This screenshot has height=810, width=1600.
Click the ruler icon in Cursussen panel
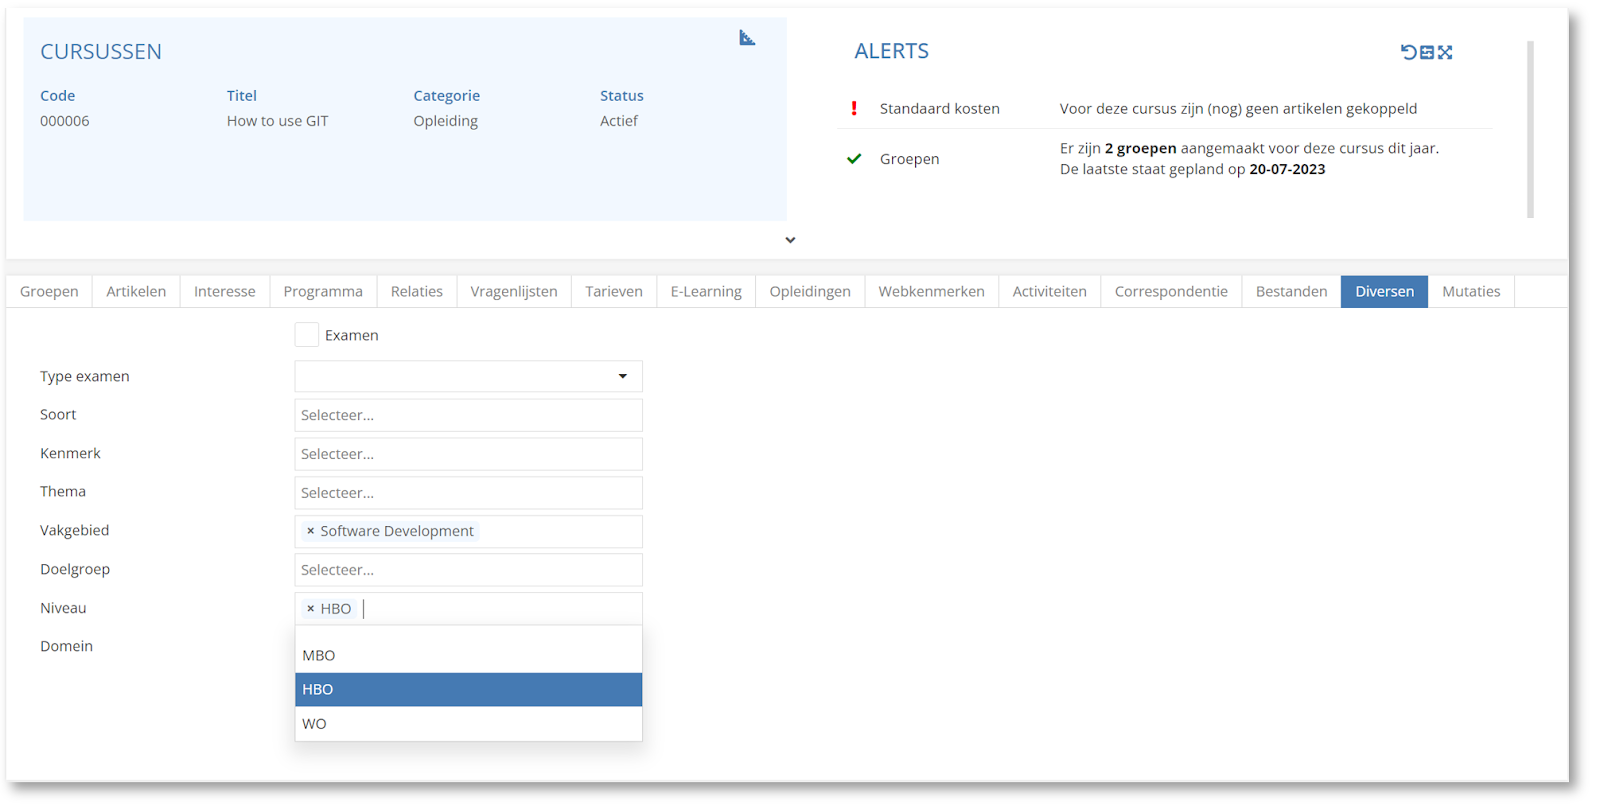coord(747,38)
